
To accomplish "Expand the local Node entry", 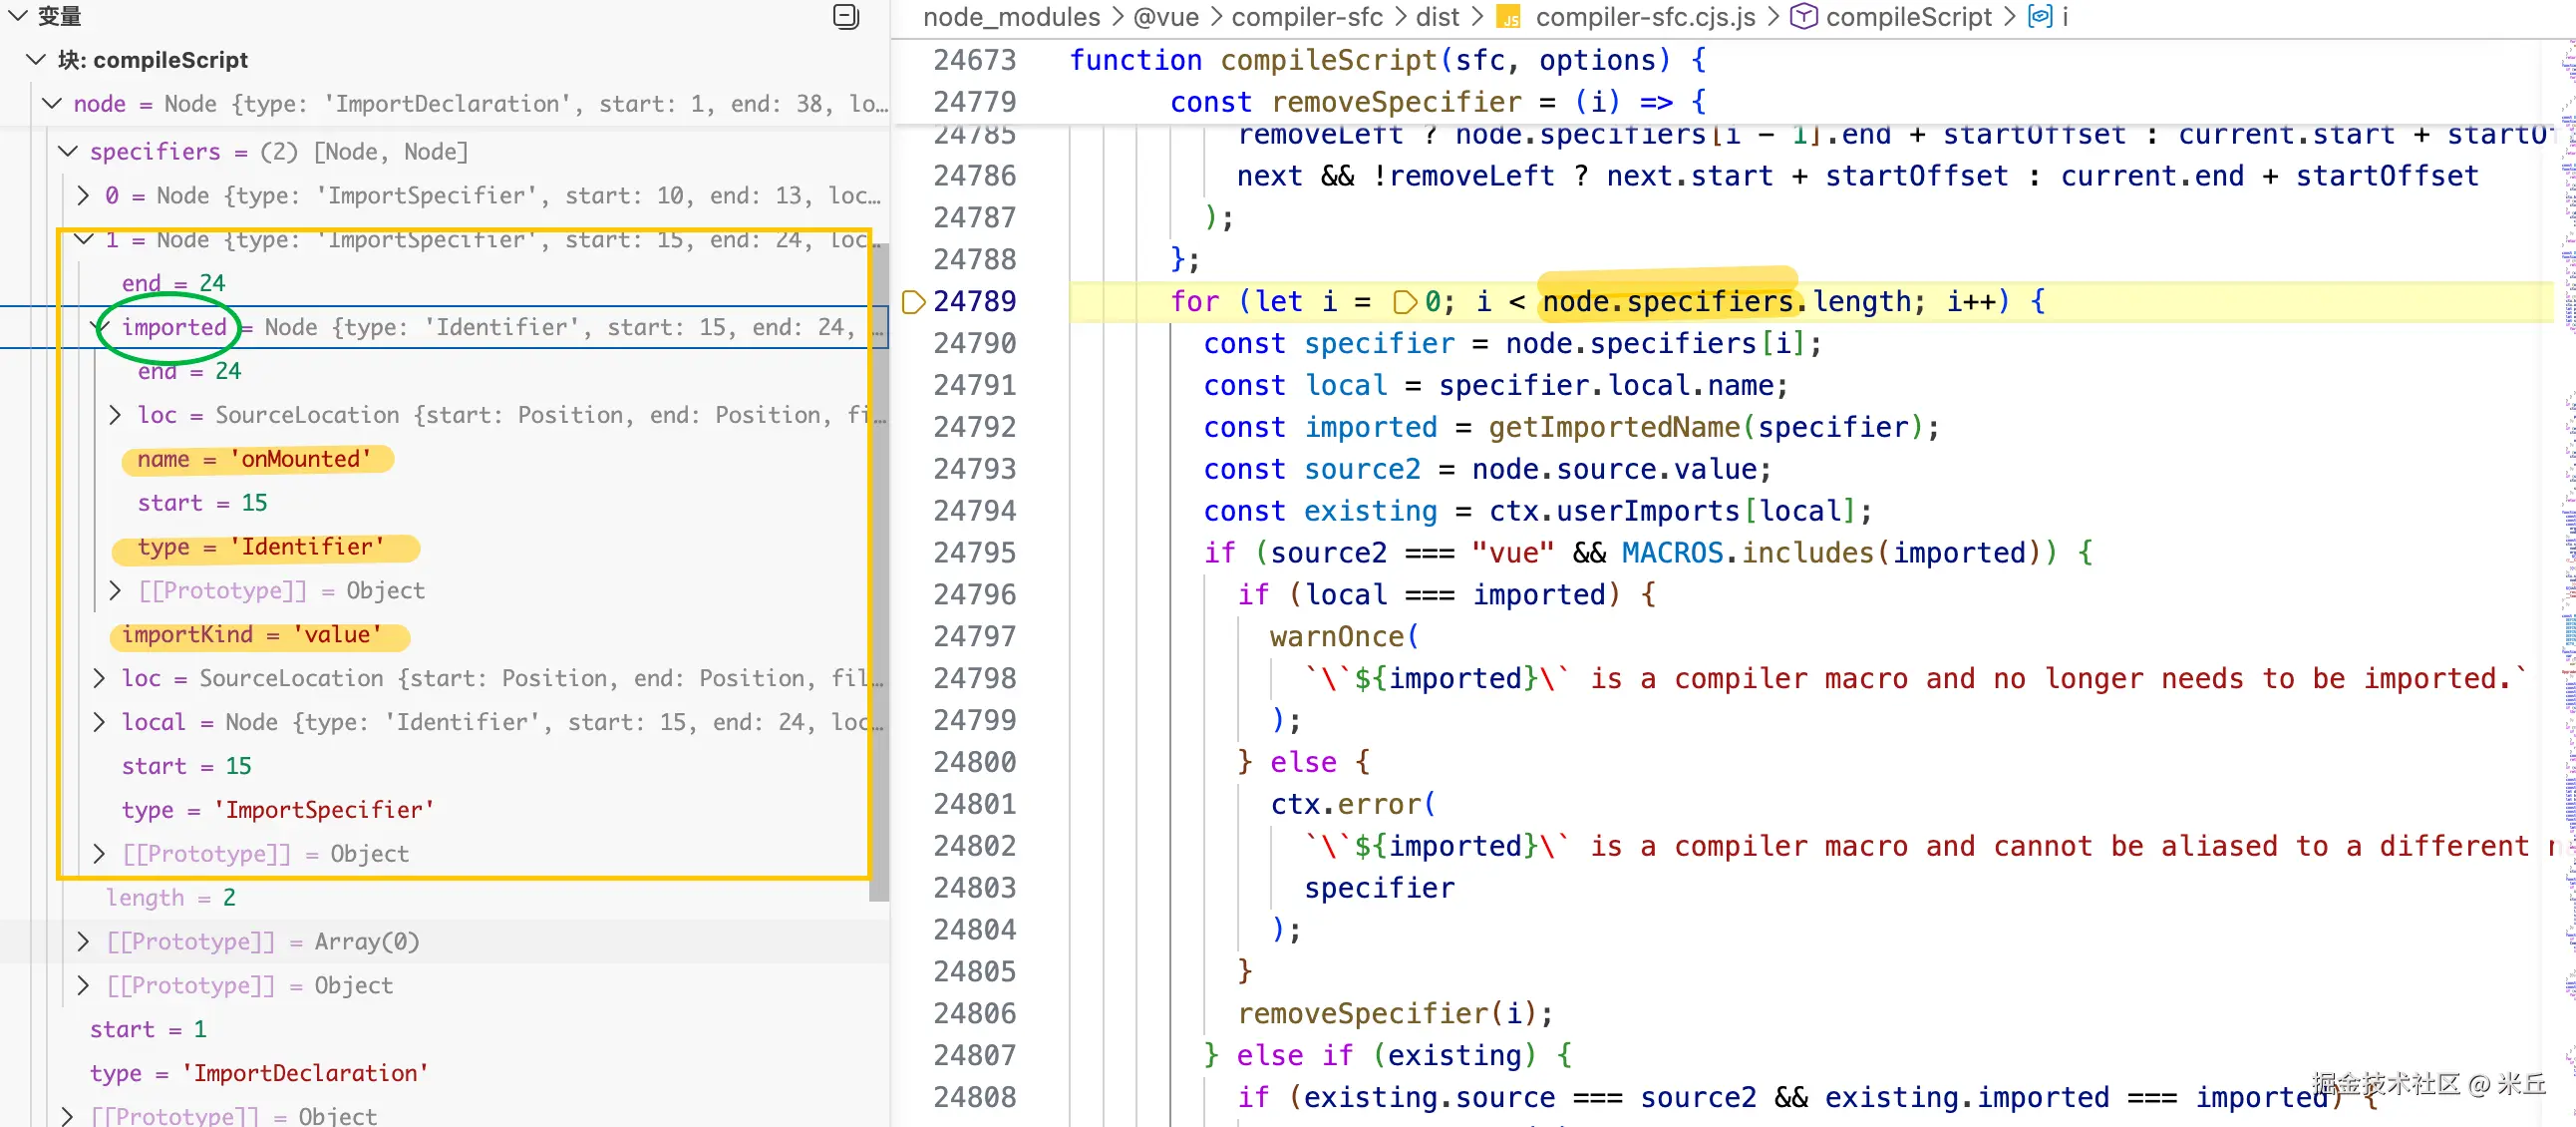I will [x=99, y=722].
